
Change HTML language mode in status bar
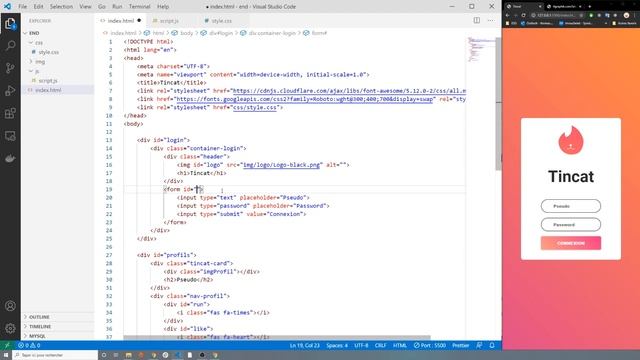(400, 345)
